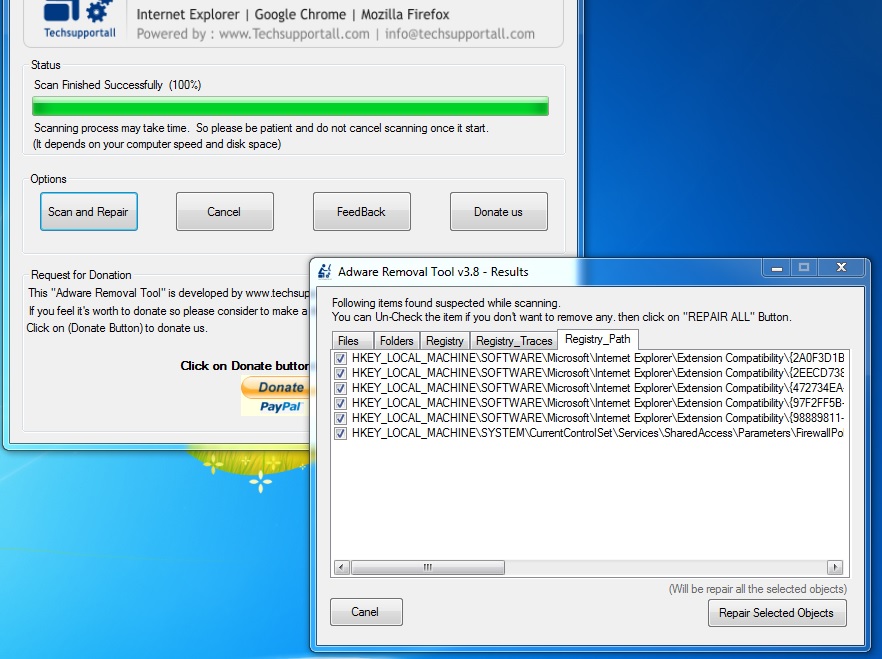This screenshot has width=882, height=659.
Task: Uncheck the SharedAccess FirewallPolicy entry
Action: pos(340,434)
